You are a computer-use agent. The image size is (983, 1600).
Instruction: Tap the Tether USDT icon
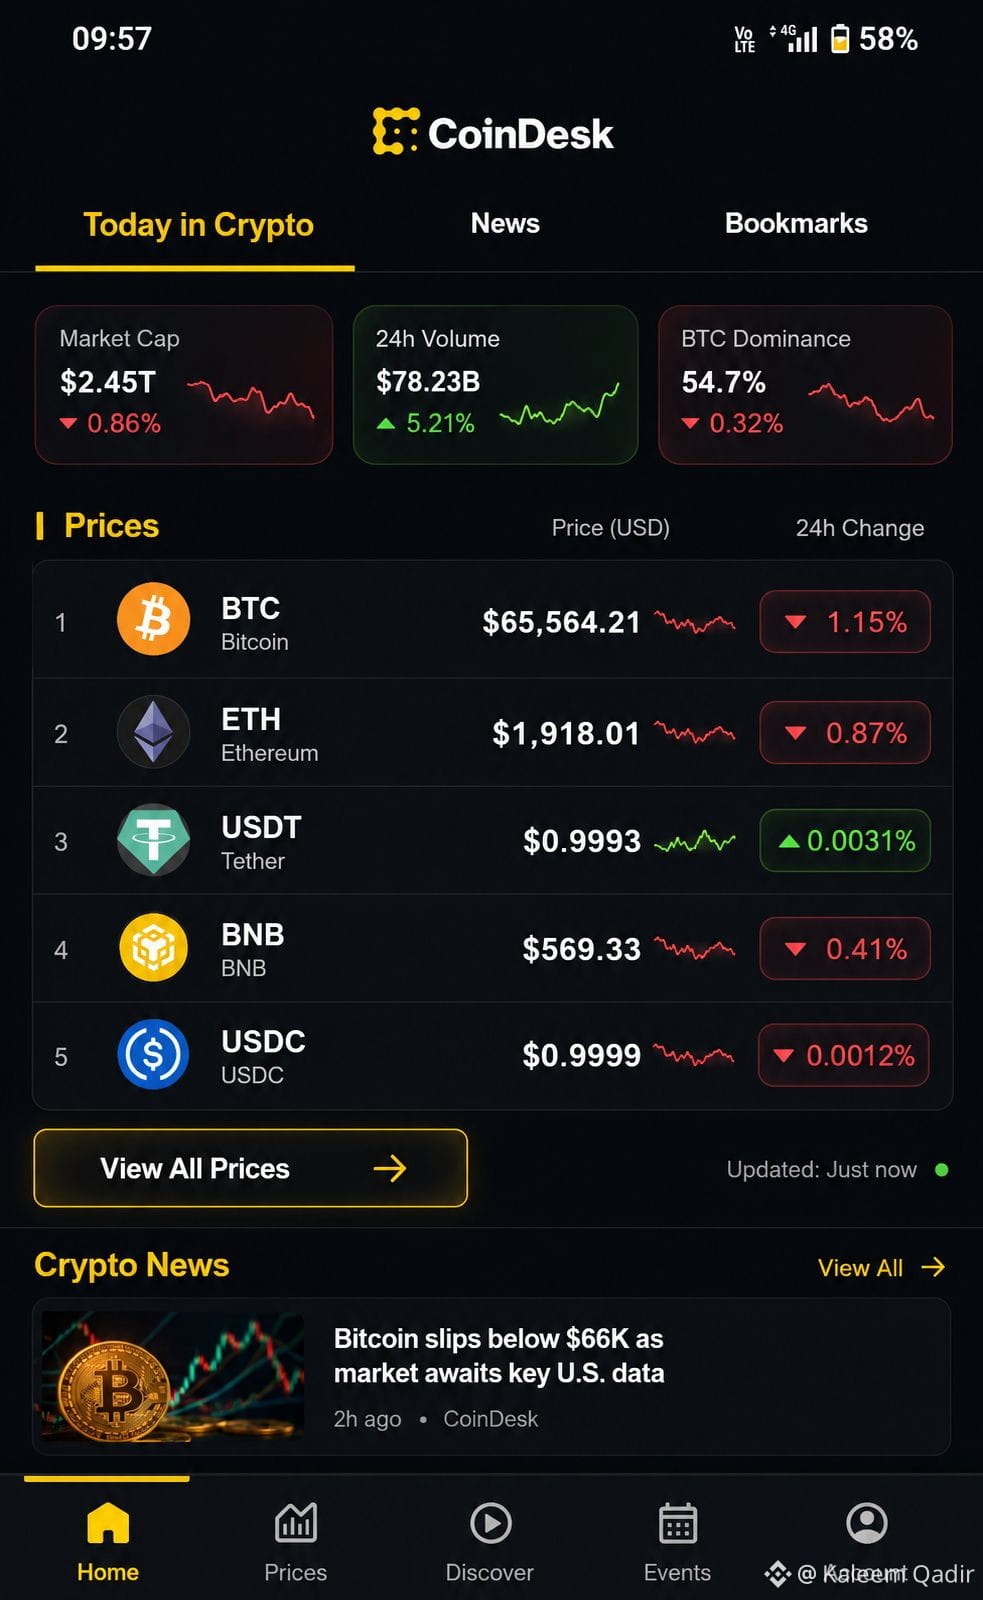click(153, 840)
